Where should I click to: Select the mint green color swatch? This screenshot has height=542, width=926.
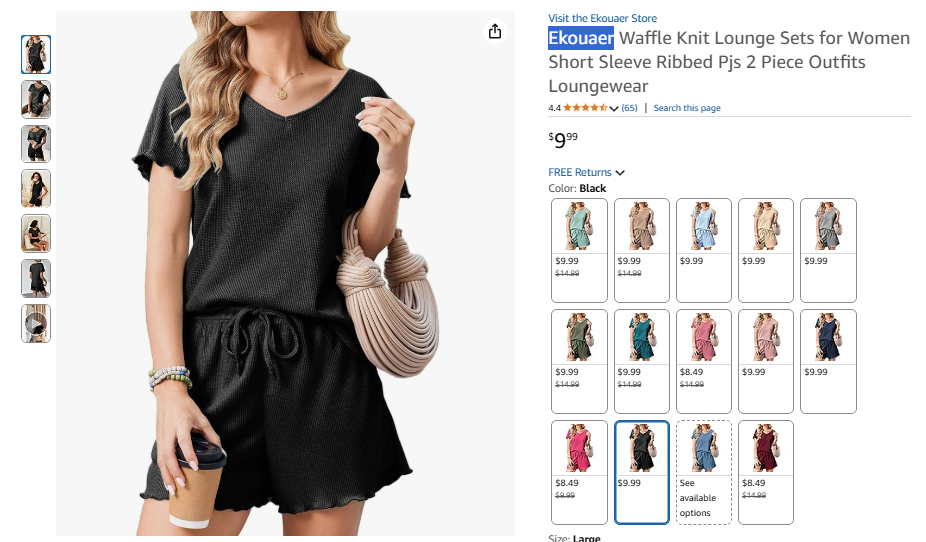coord(579,250)
